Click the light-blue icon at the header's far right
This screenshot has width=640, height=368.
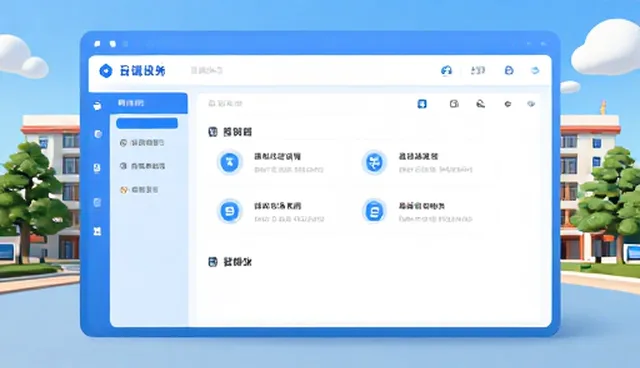tap(535, 71)
